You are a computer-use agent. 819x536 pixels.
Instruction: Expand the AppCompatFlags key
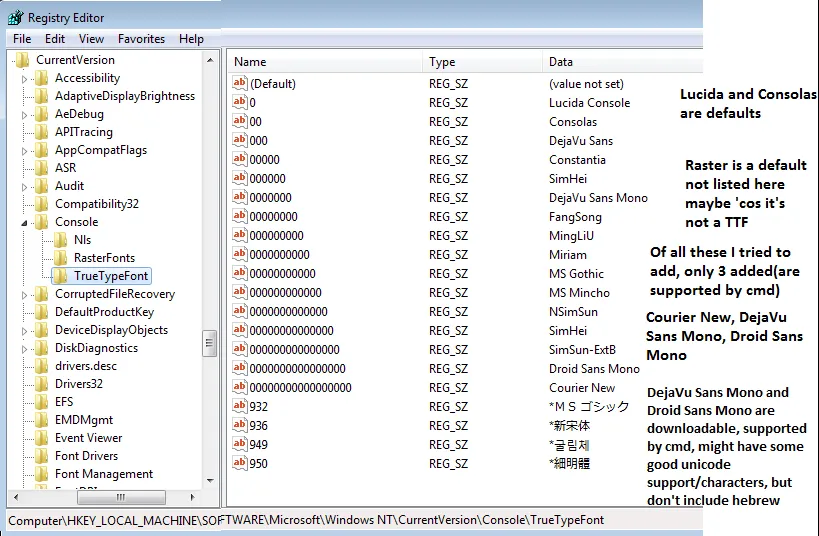pos(24,151)
